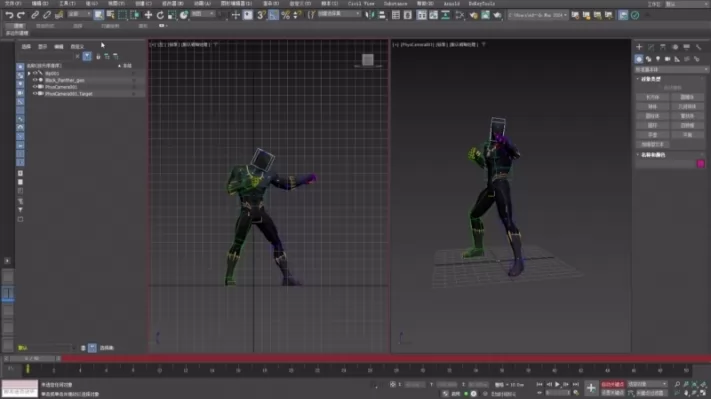Click the Zoom magnifier viewport control
Viewport: 711px width, 399px height.
click(x=677, y=384)
